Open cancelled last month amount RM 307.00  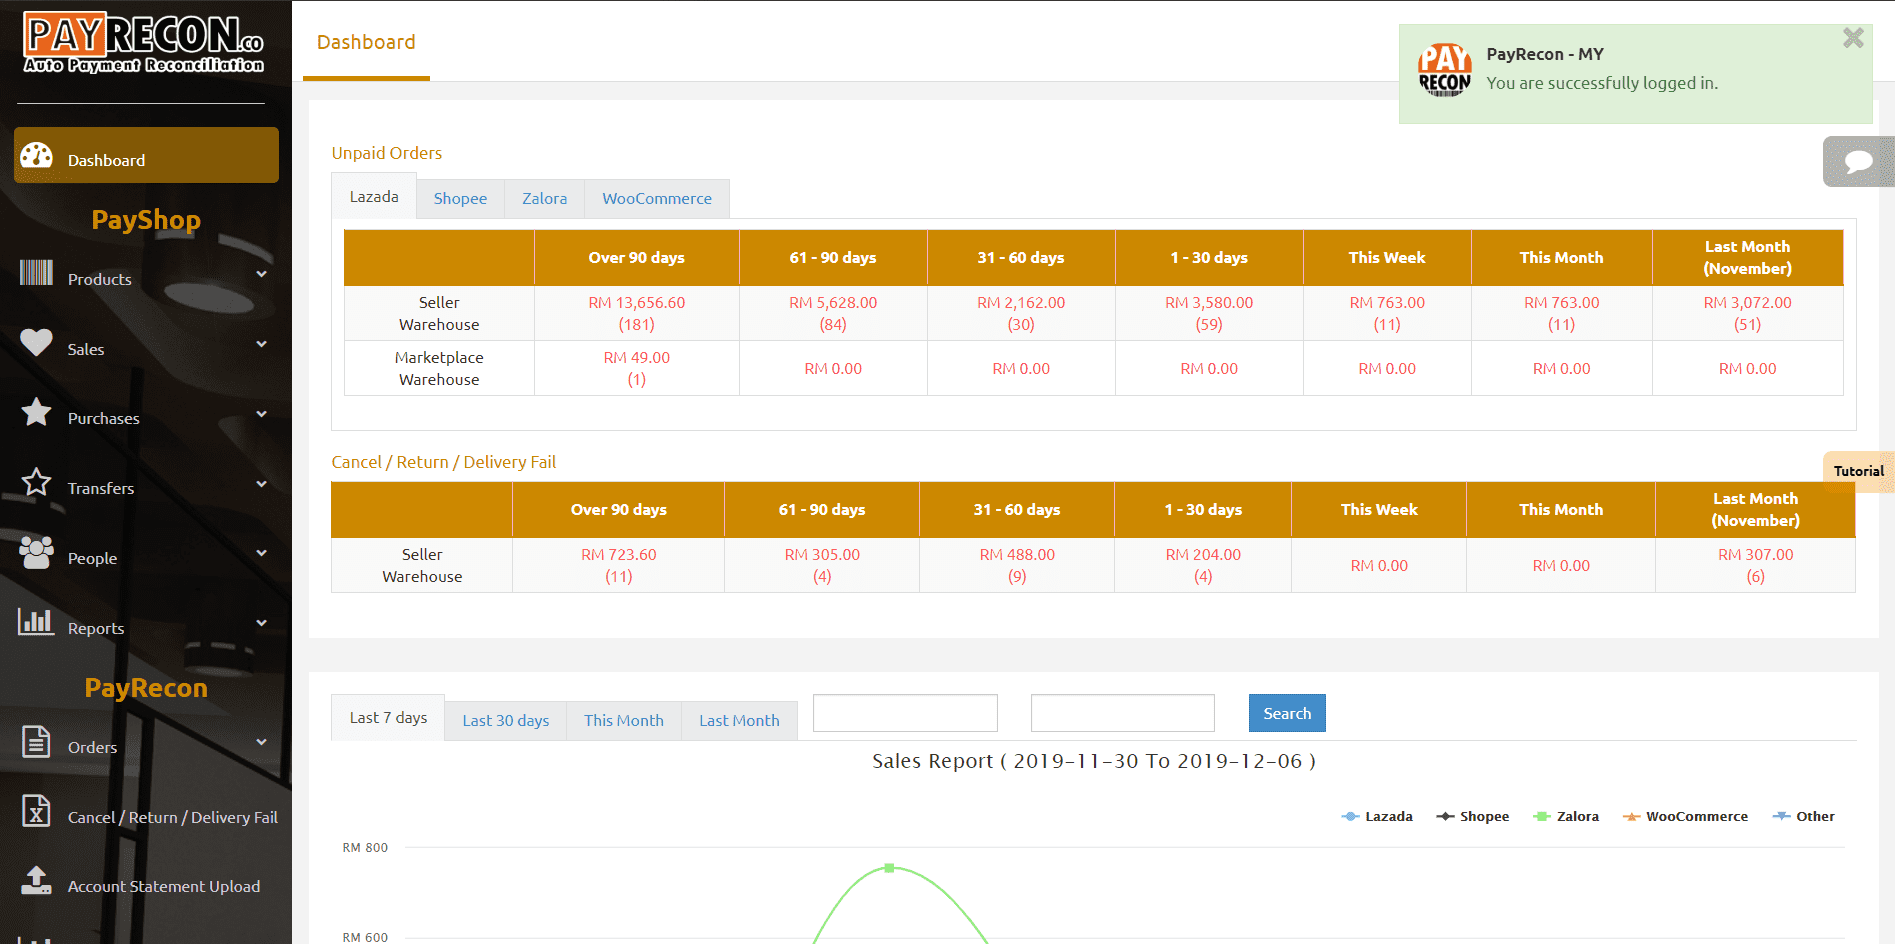[x=1755, y=565]
